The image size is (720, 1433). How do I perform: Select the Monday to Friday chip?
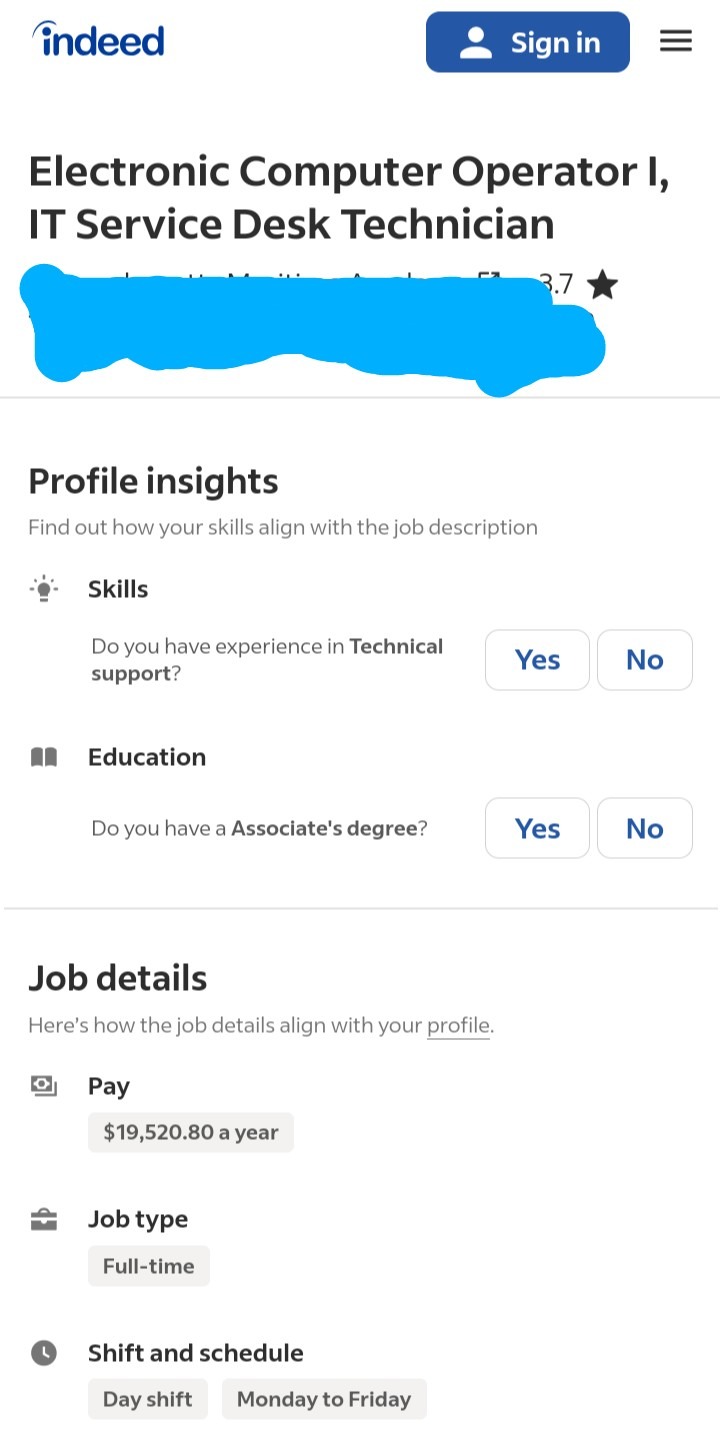pos(324,1399)
